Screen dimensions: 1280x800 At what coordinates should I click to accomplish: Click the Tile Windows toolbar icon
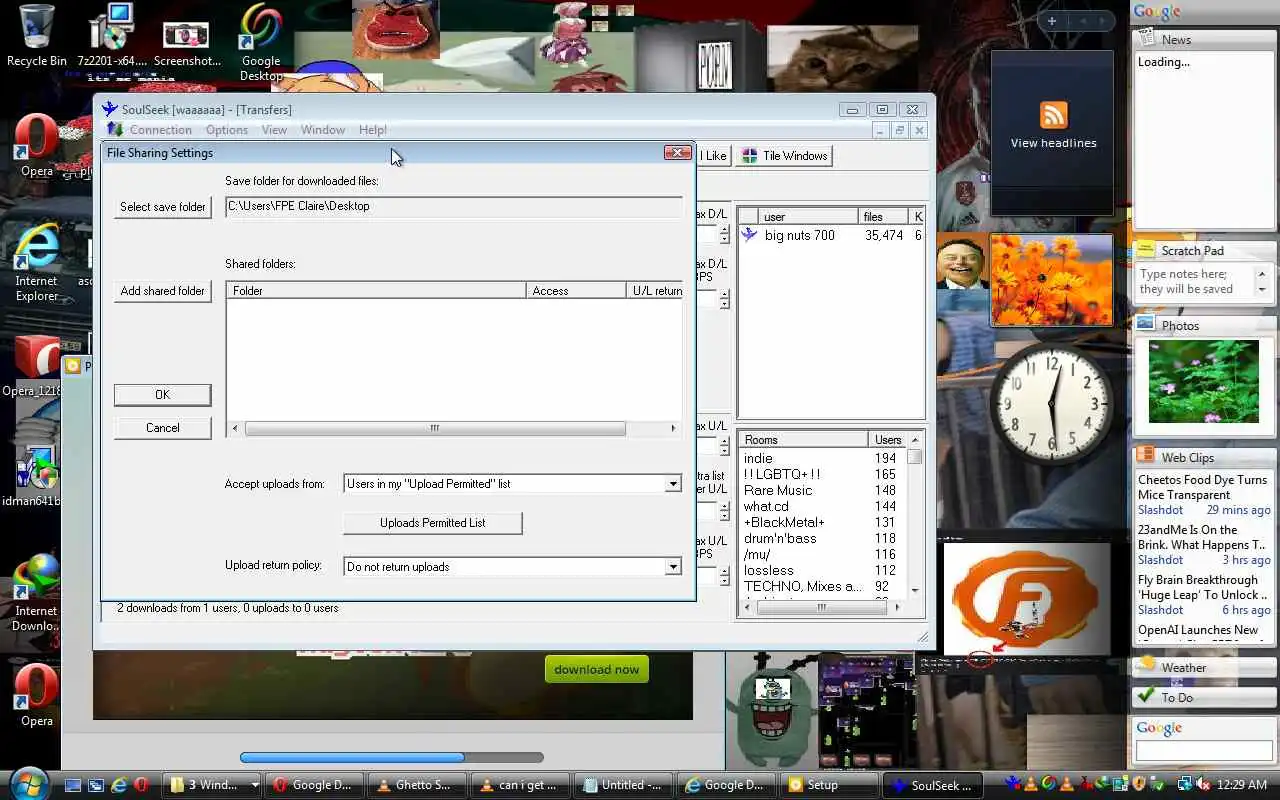[749, 156]
